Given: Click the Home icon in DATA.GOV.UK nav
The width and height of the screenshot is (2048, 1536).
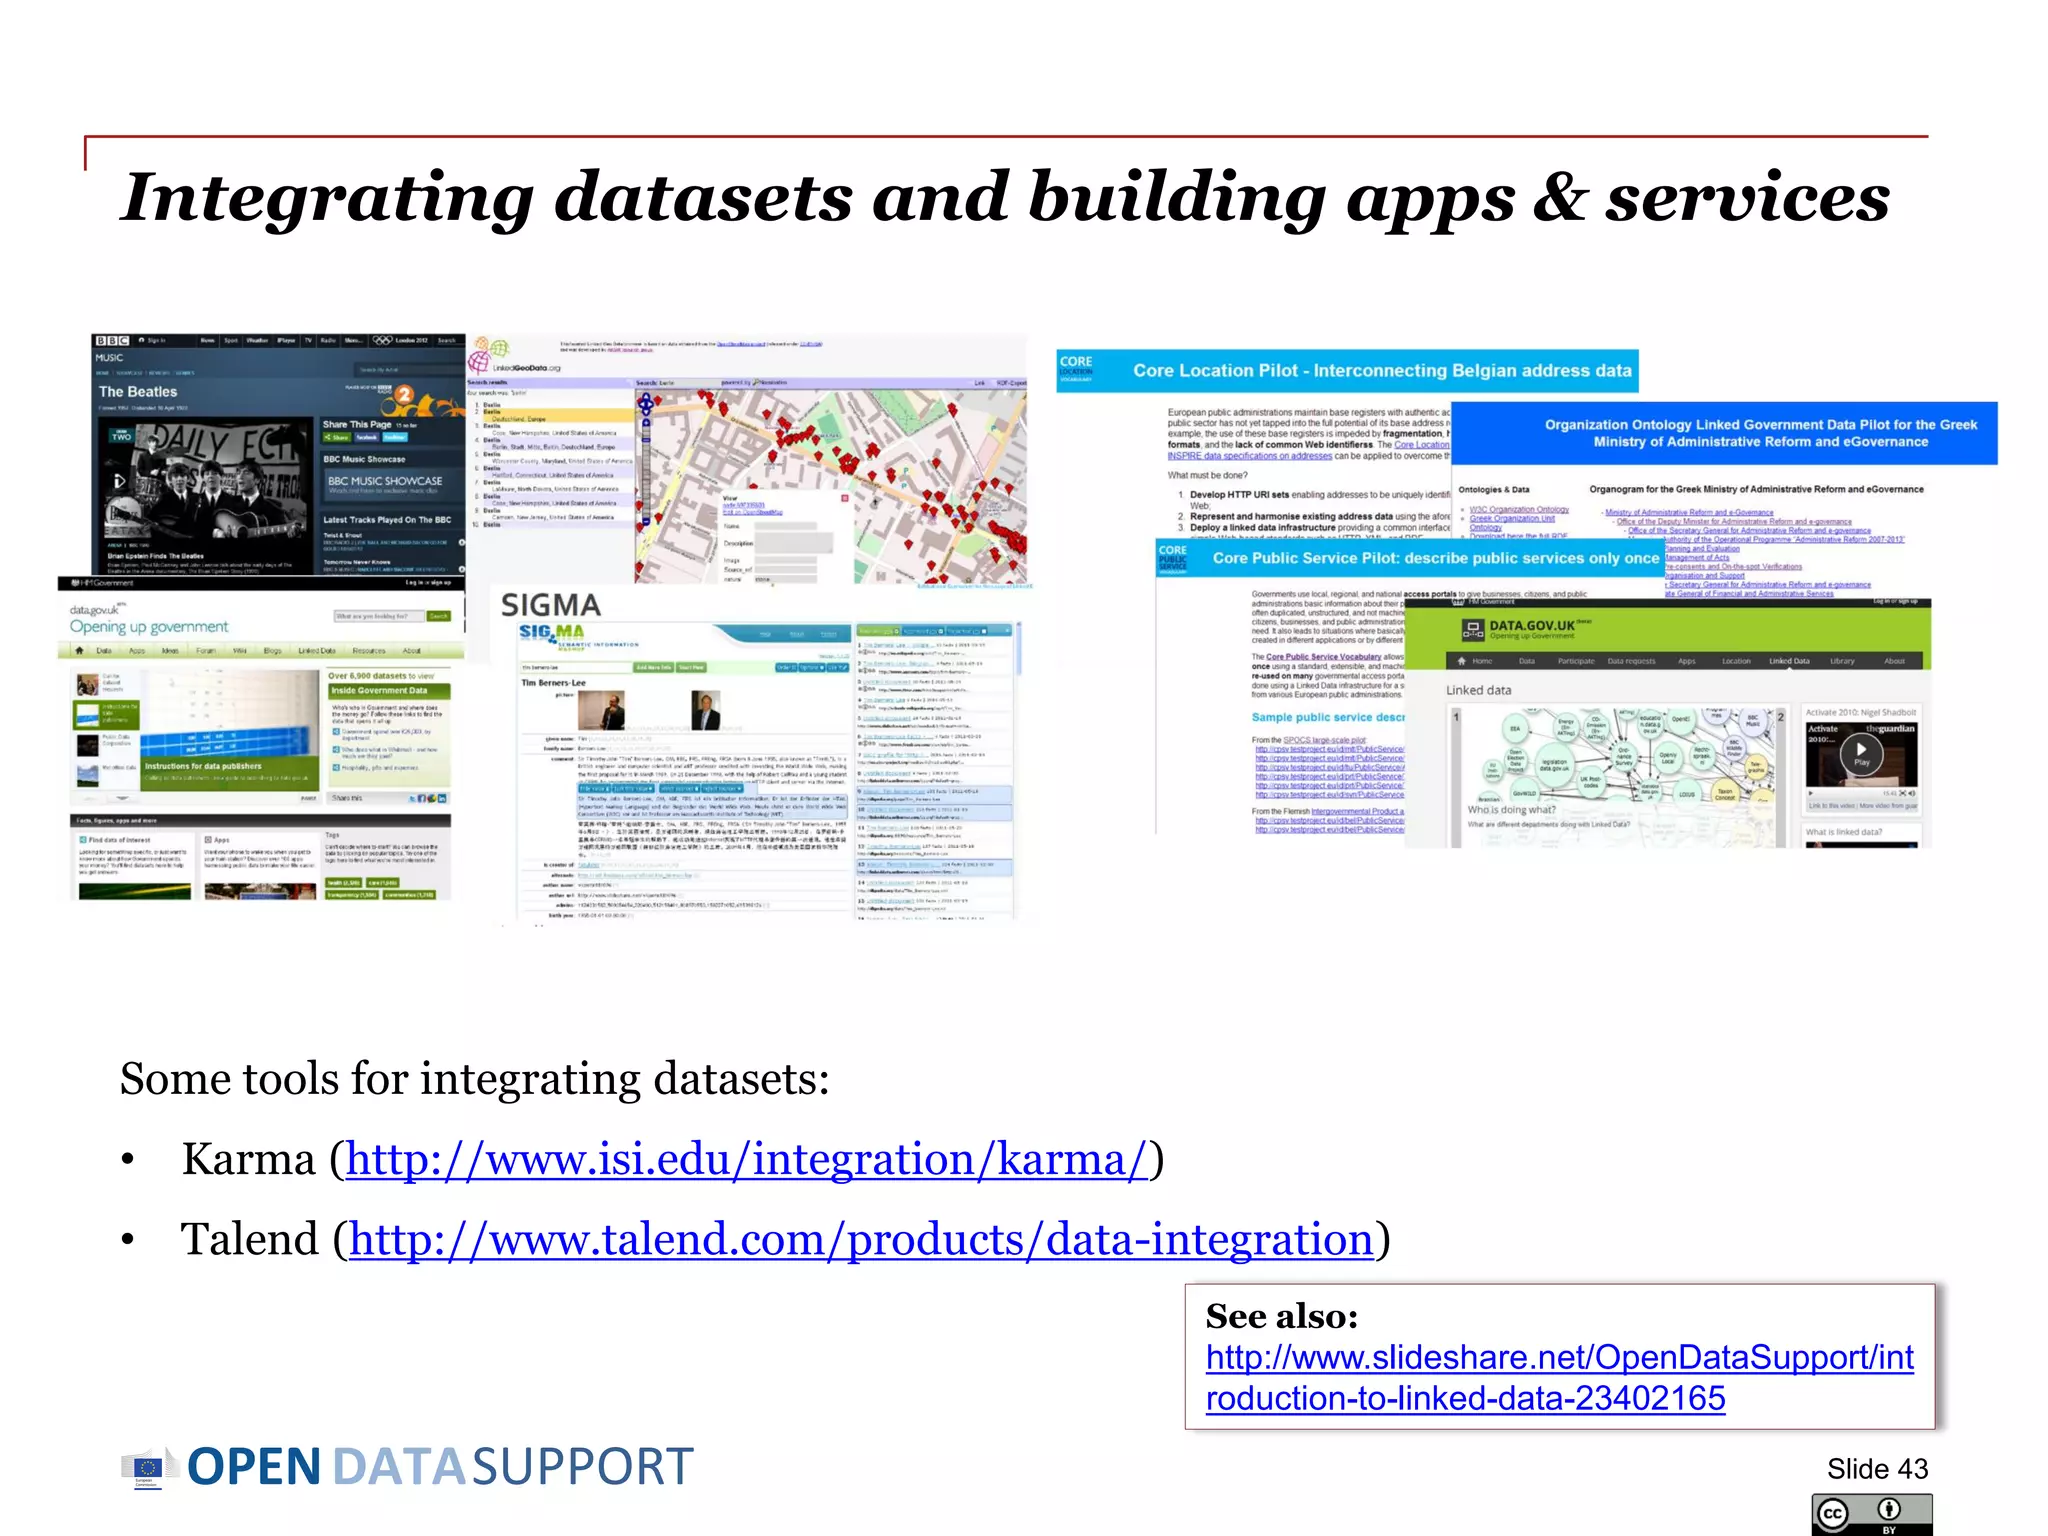Looking at the screenshot, I should [x=1463, y=661].
